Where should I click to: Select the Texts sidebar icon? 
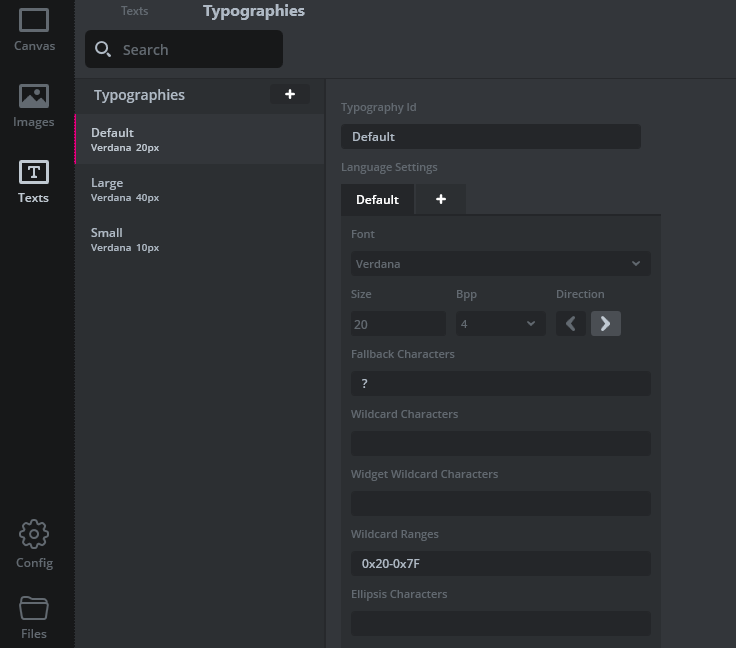(34, 182)
